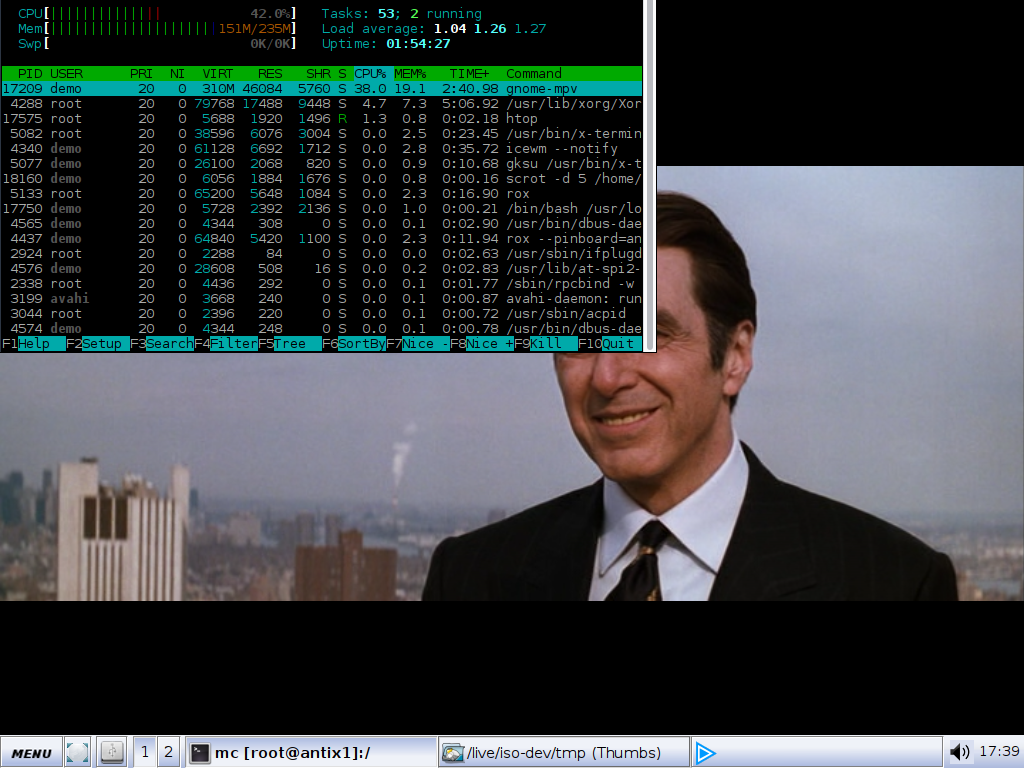This screenshot has height=768, width=1024.
Task: Open the MENU start button
Action: click(31, 752)
